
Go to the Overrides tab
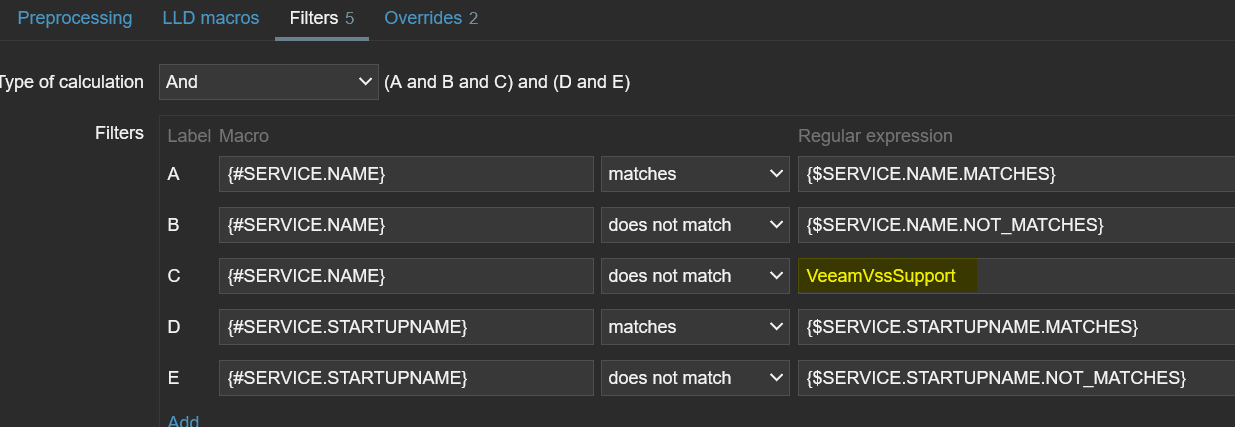pyautogui.click(x=431, y=18)
